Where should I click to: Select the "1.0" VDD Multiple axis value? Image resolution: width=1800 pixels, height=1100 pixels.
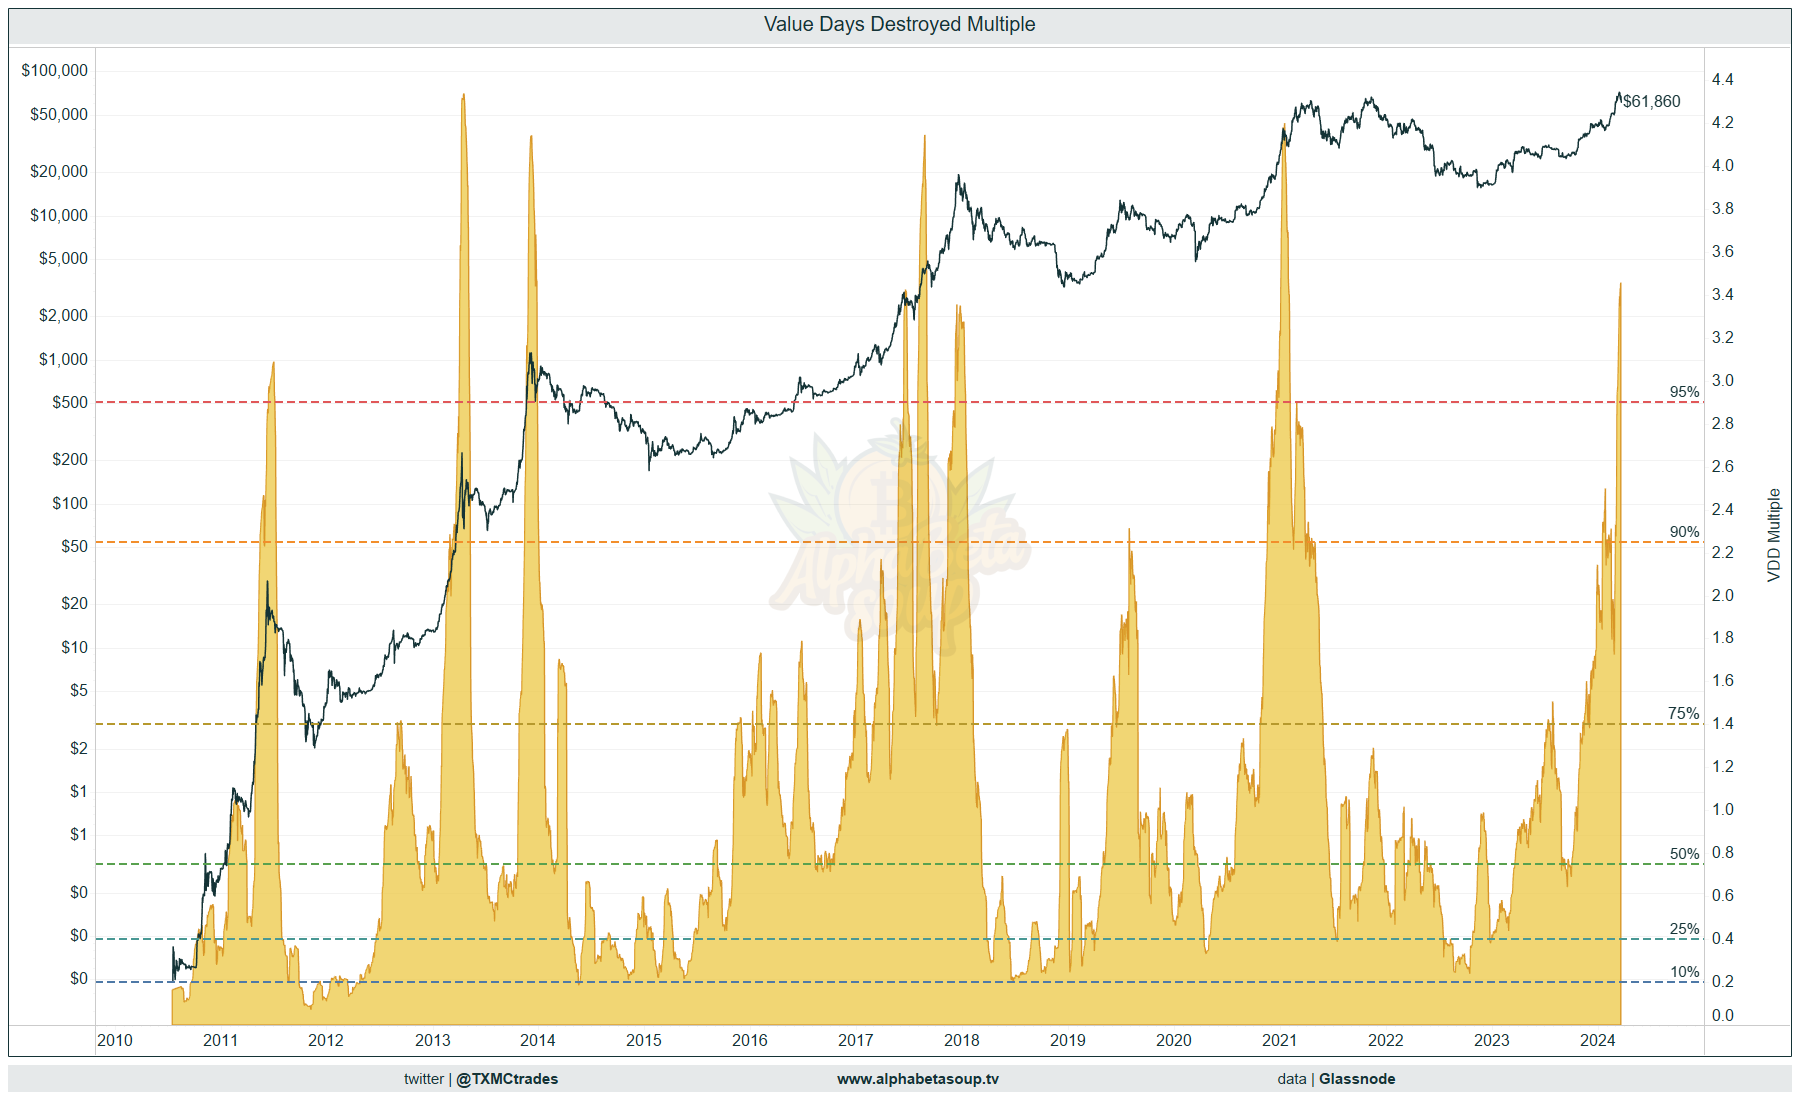pyautogui.click(x=1722, y=809)
